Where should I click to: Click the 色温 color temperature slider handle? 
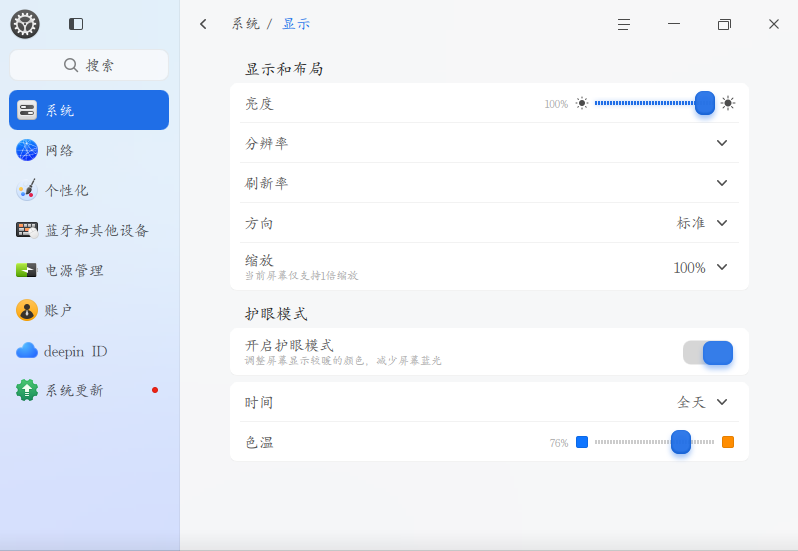point(680,442)
